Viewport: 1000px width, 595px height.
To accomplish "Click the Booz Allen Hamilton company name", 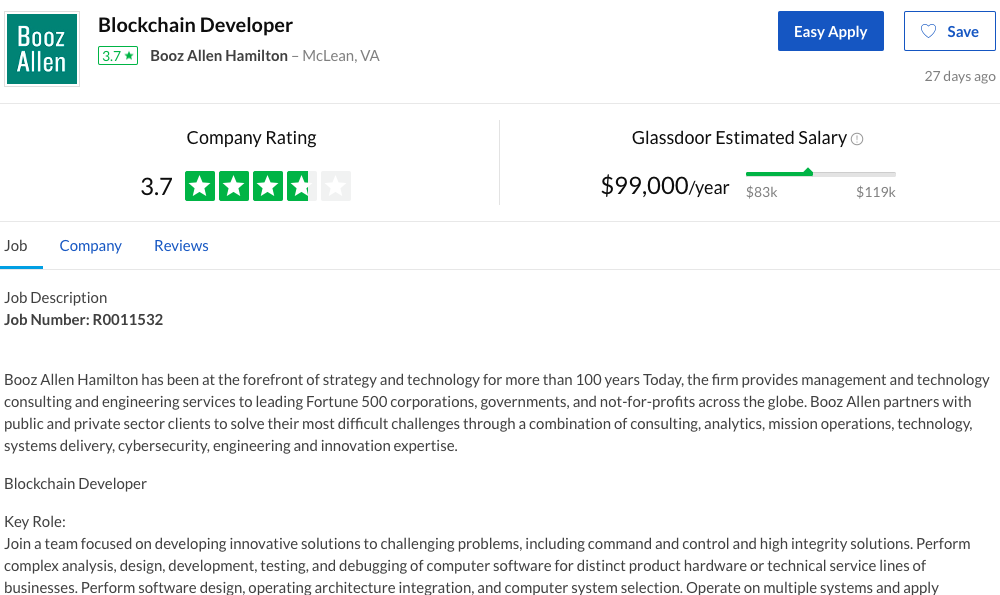I will (219, 56).
